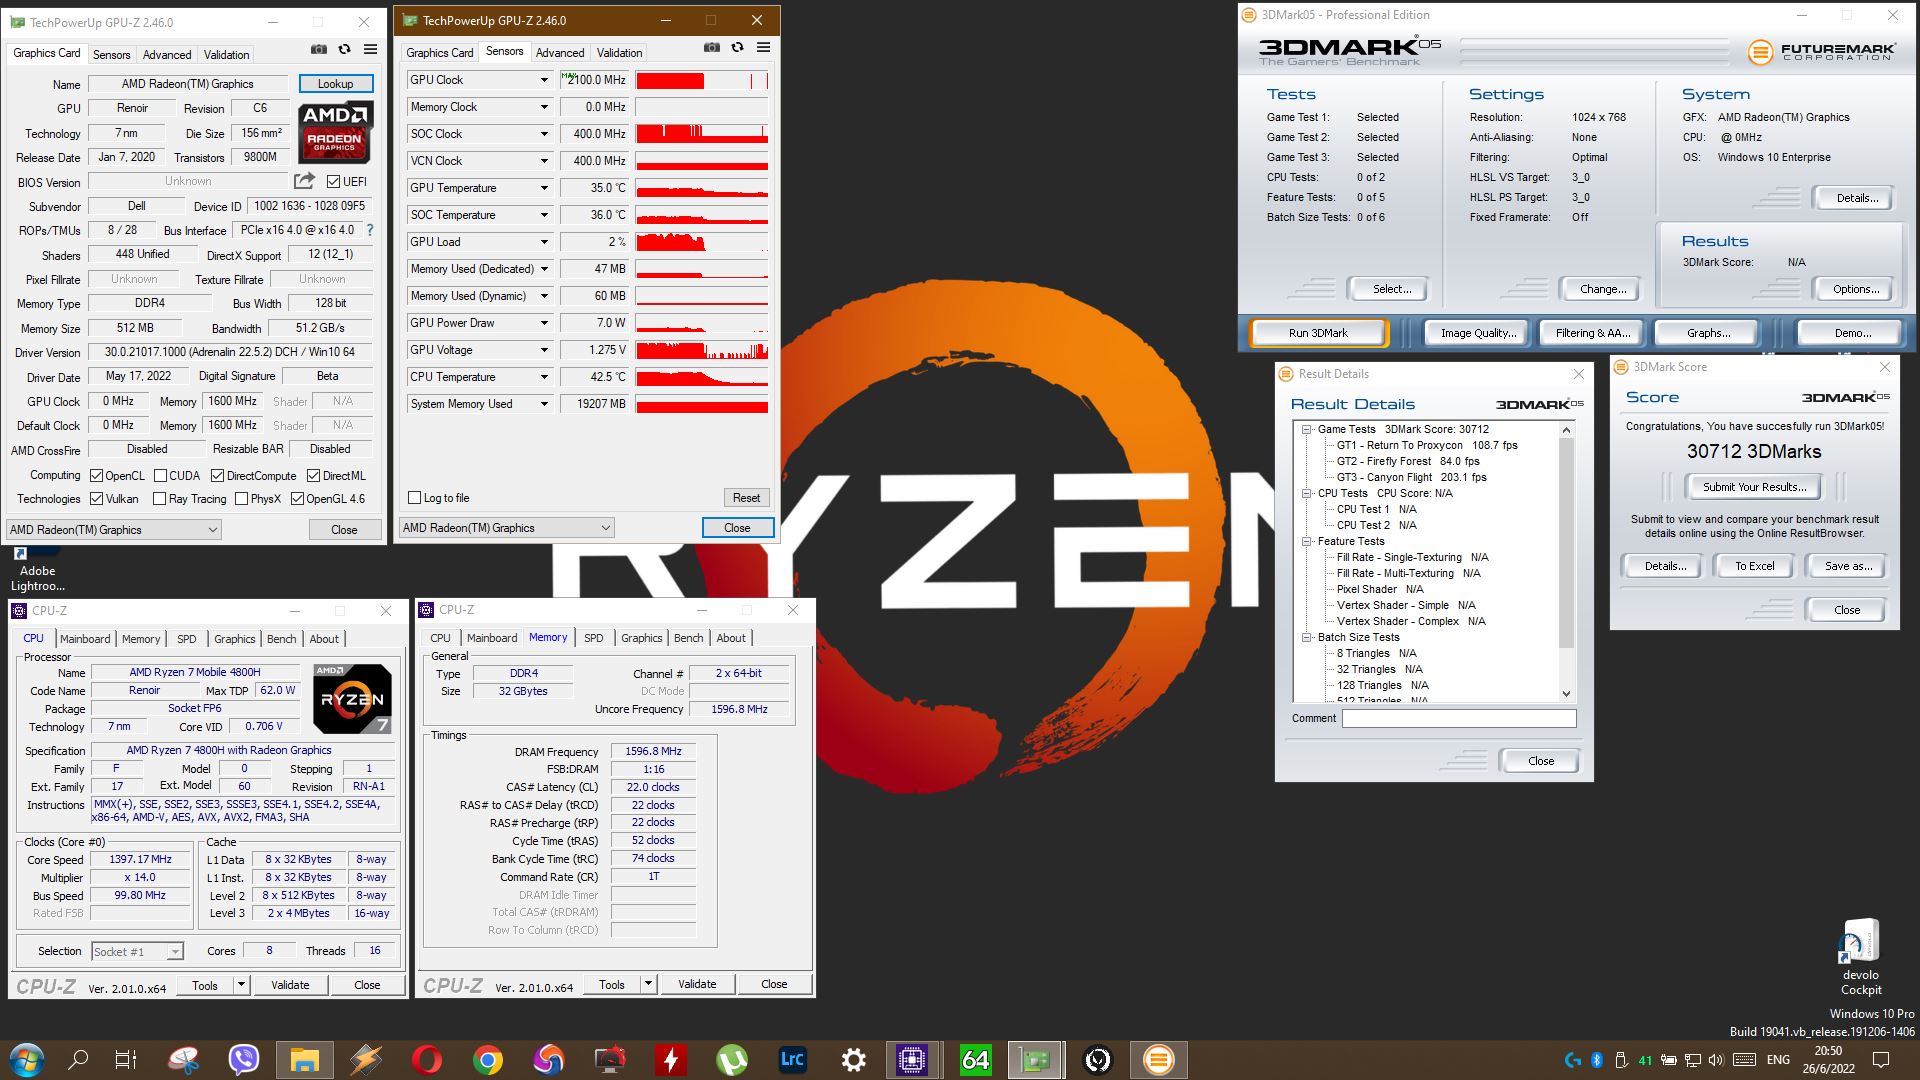Open Lightroom Classic from the taskbar
Viewport: 1920px width, 1080px height.
[x=792, y=1059]
